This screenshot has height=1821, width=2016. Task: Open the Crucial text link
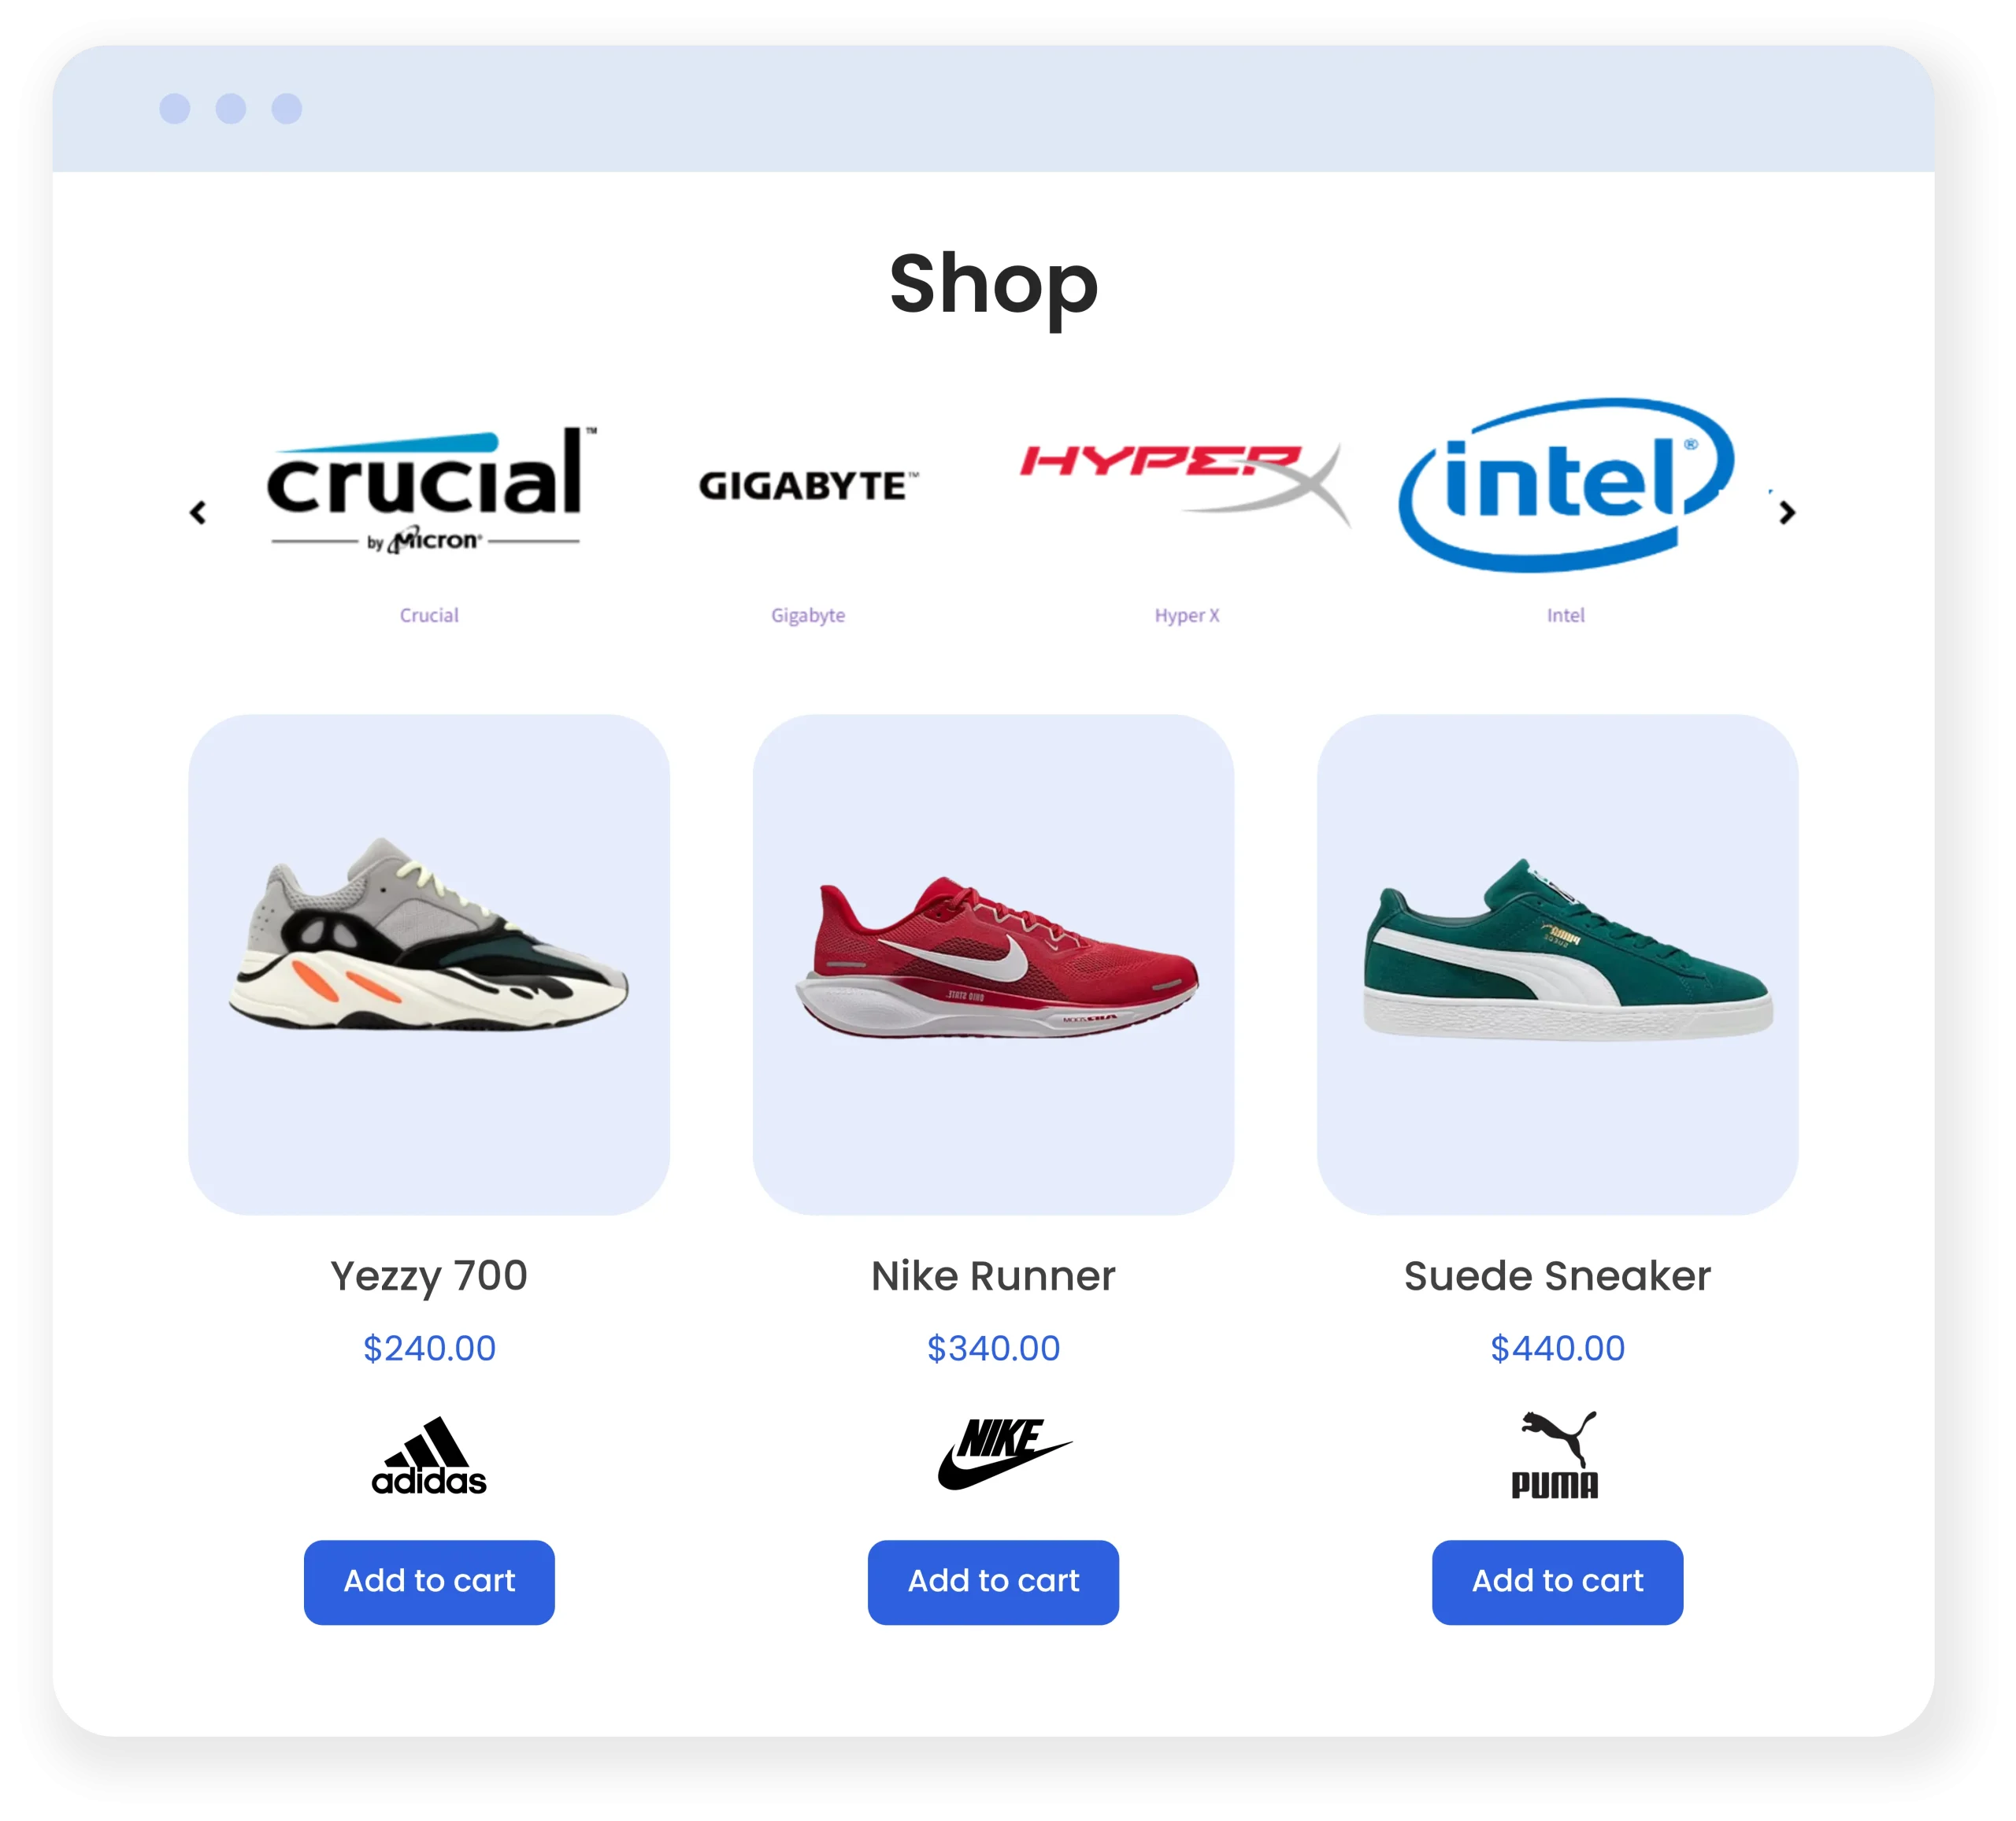[x=429, y=615]
